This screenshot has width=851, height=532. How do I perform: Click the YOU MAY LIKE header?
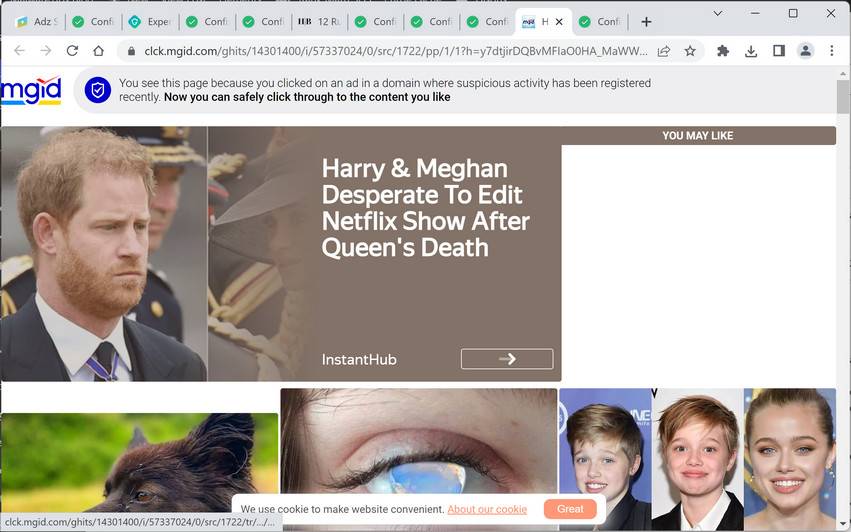697,136
